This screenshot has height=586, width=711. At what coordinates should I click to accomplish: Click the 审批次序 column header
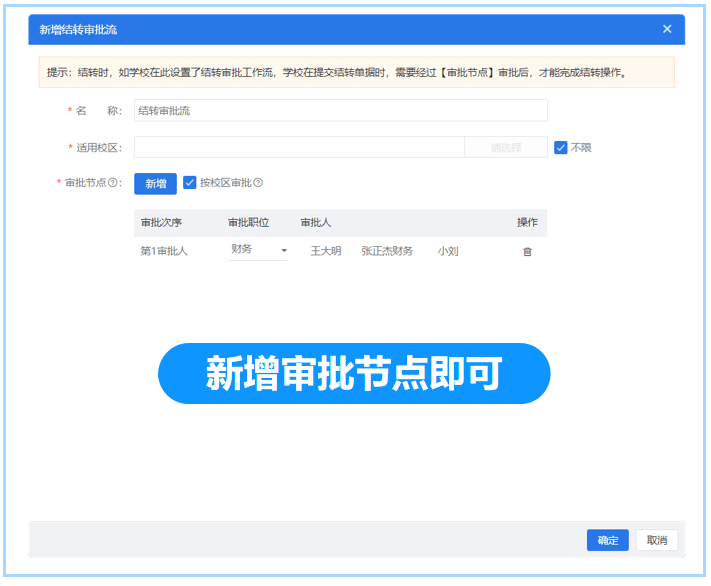pyautogui.click(x=161, y=223)
